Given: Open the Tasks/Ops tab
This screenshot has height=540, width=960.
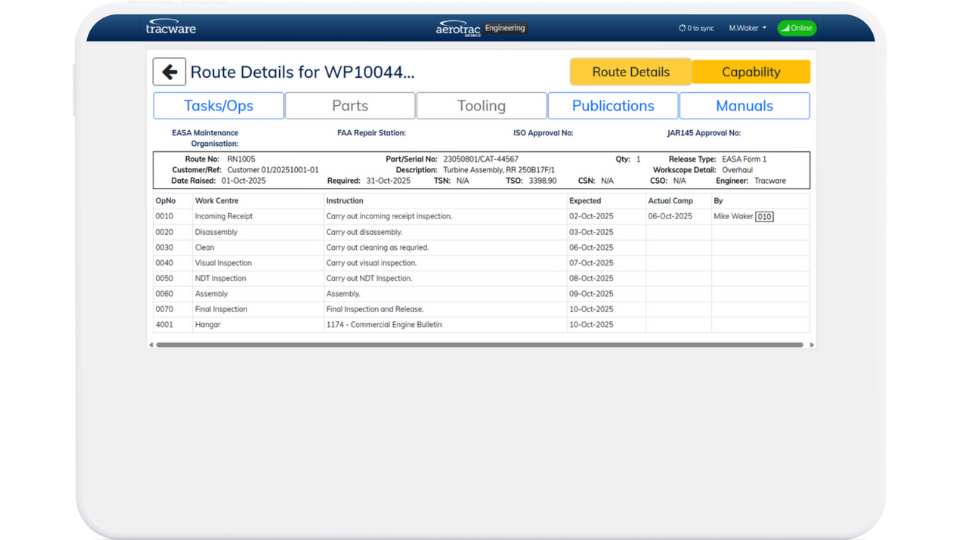Looking at the screenshot, I should [218, 106].
